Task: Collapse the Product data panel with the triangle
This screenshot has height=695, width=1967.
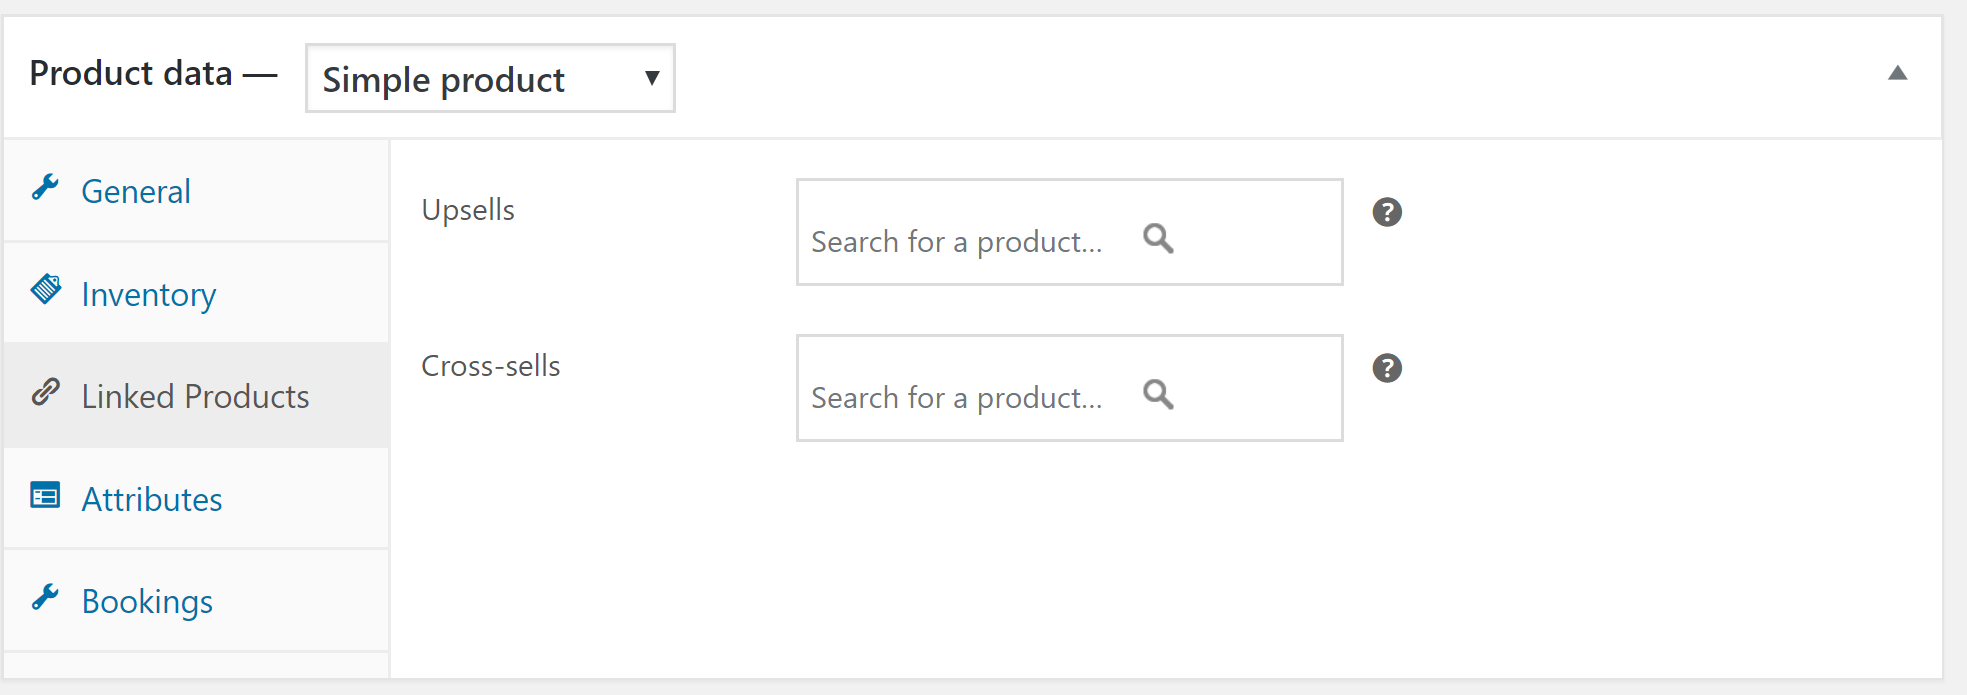Action: pyautogui.click(x=1897, y=73)
